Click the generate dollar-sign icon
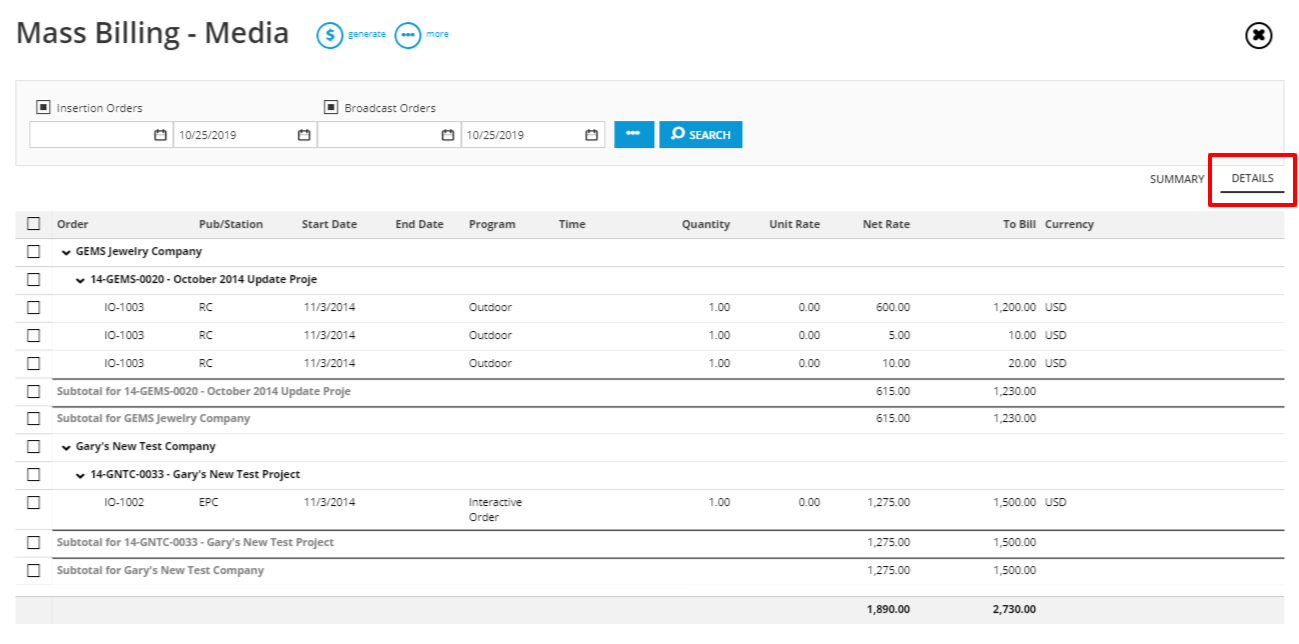Screen dimensions: 1299x644 [330, 35]
